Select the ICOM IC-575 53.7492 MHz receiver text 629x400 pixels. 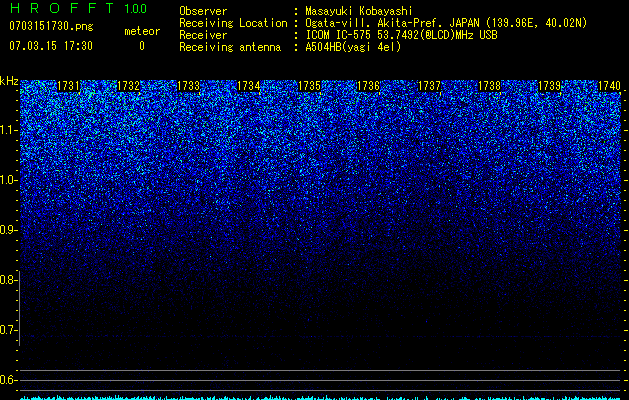401,35
